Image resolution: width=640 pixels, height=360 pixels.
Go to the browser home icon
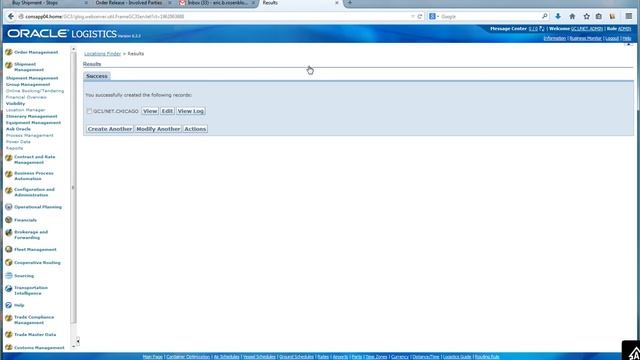tap(572, 16)
